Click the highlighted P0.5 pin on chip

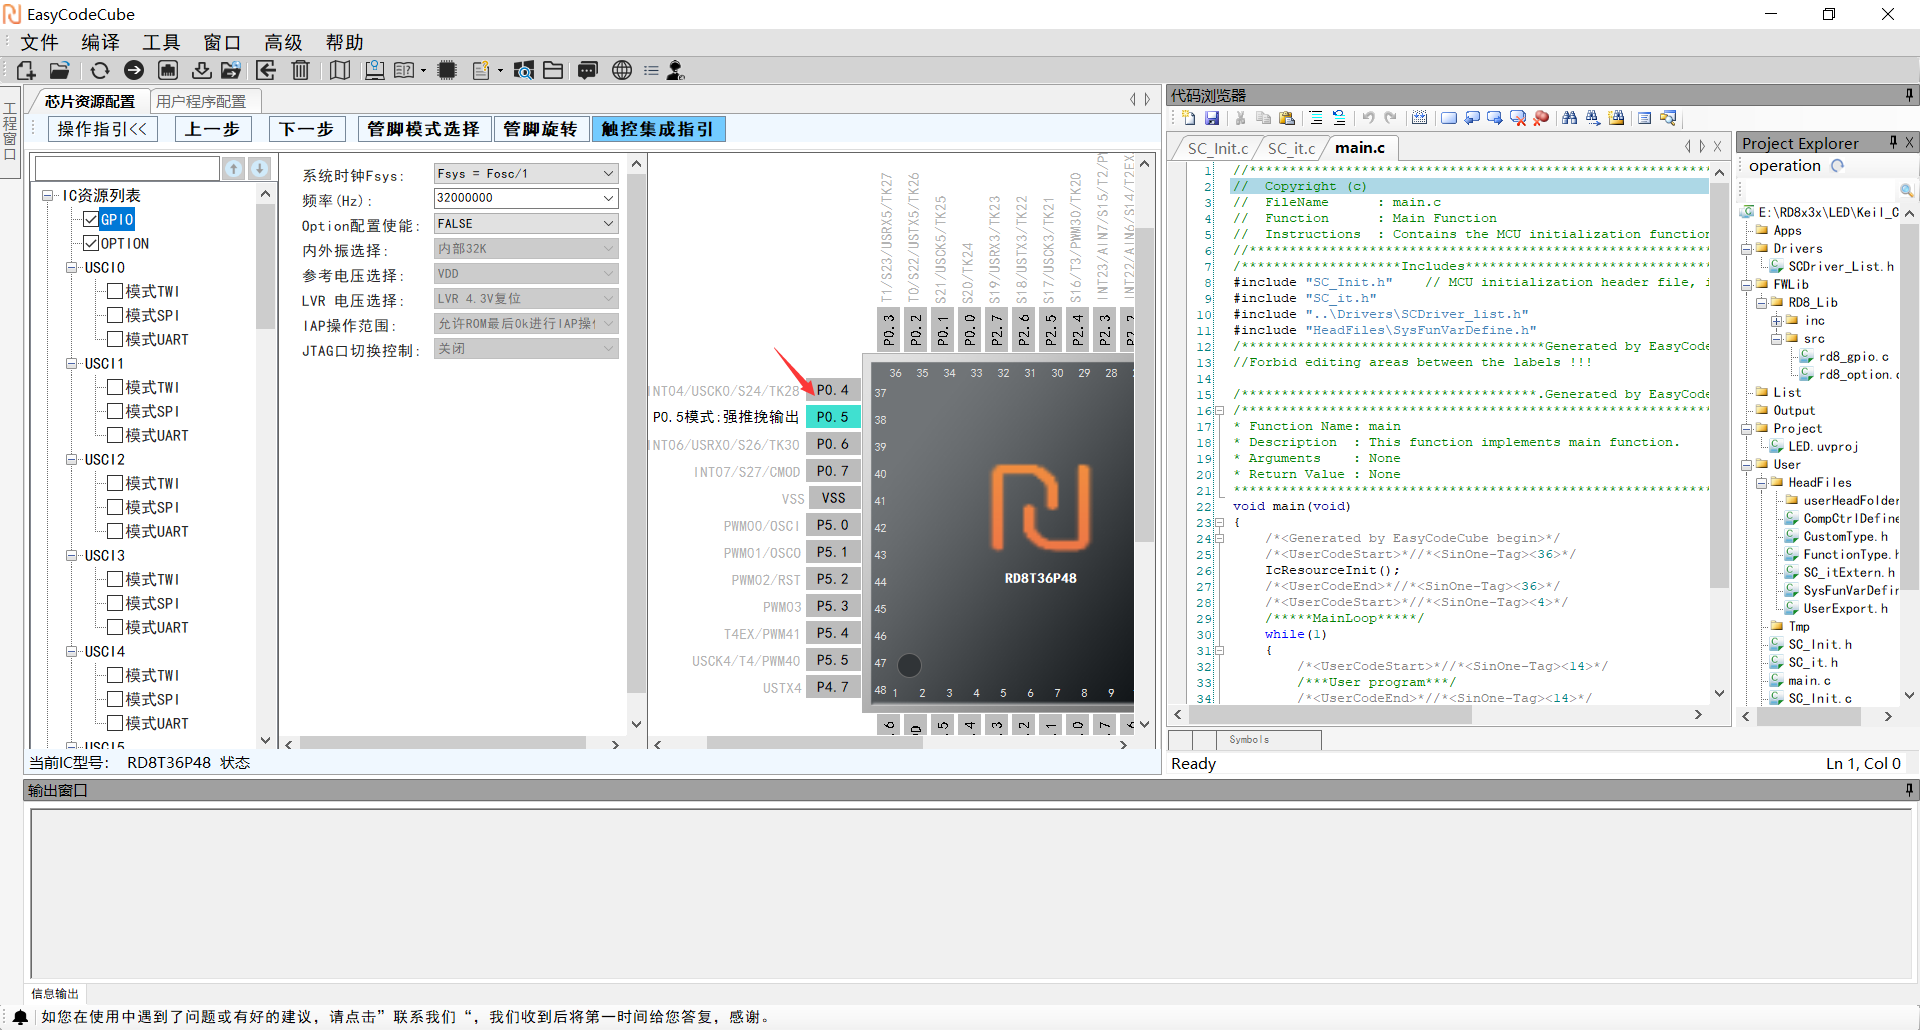(x=832, y=417)
